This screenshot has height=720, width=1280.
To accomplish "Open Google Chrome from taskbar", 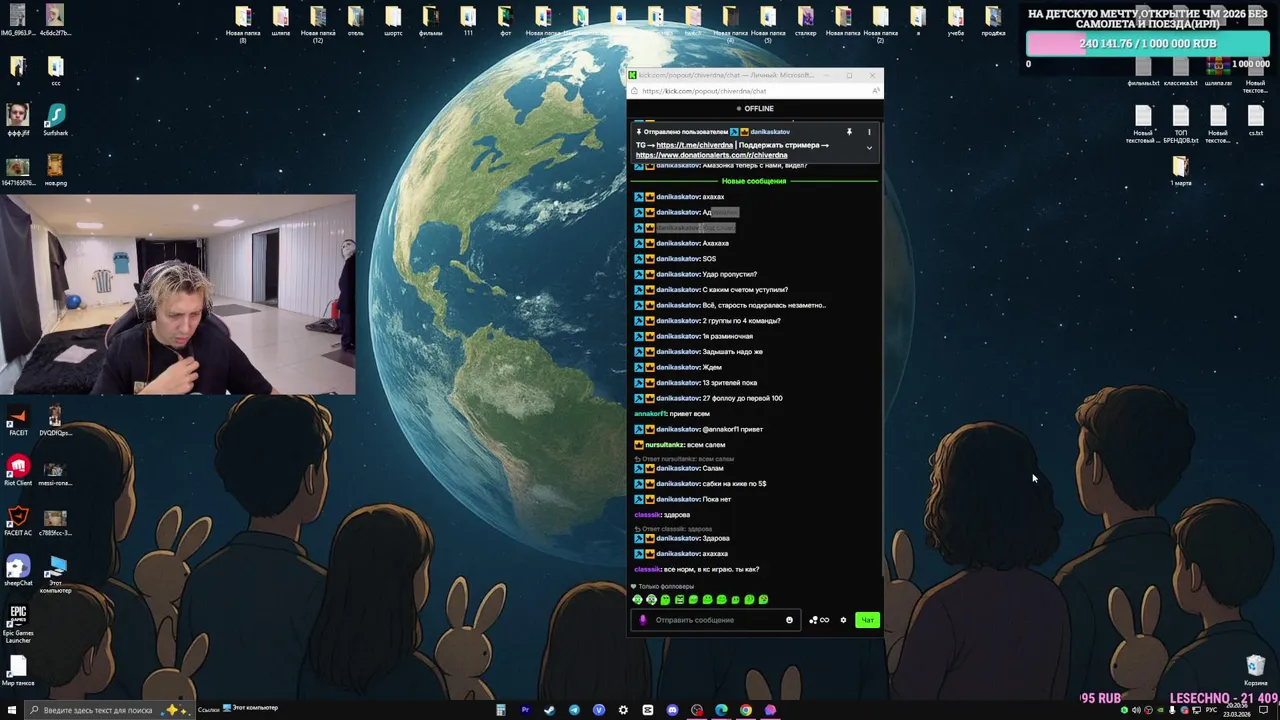I will pos(746,710).
